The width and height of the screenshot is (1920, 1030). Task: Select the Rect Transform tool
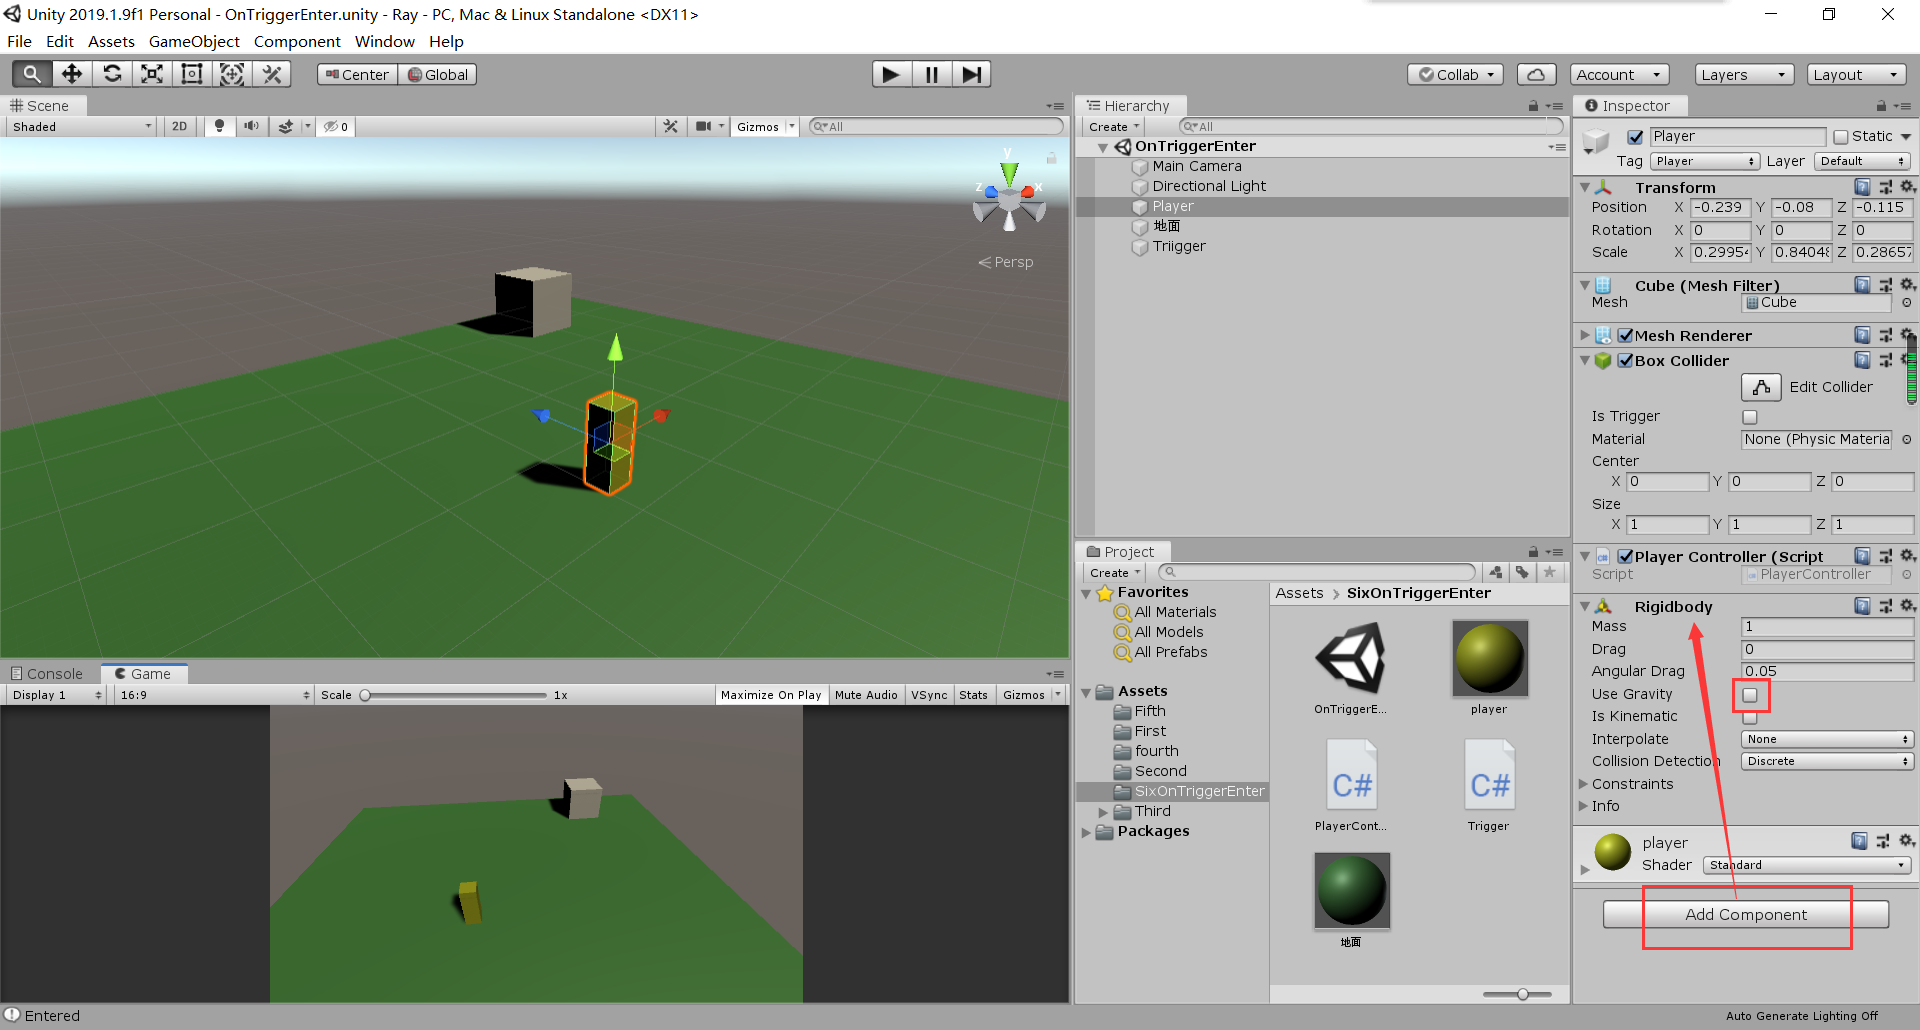[x=191, y=73]
